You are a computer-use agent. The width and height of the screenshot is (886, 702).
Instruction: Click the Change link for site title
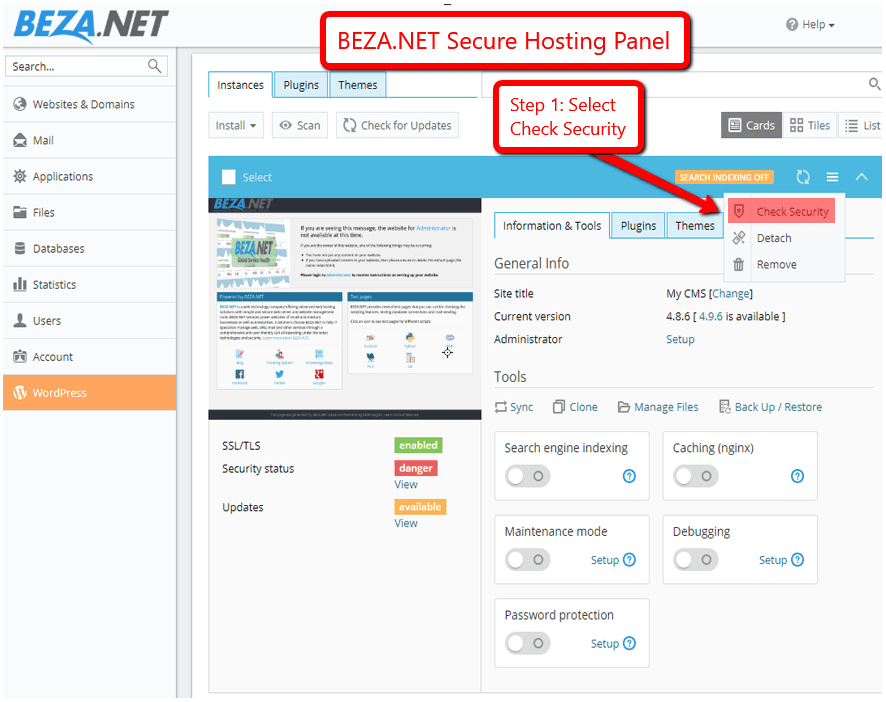coord(731,293)
